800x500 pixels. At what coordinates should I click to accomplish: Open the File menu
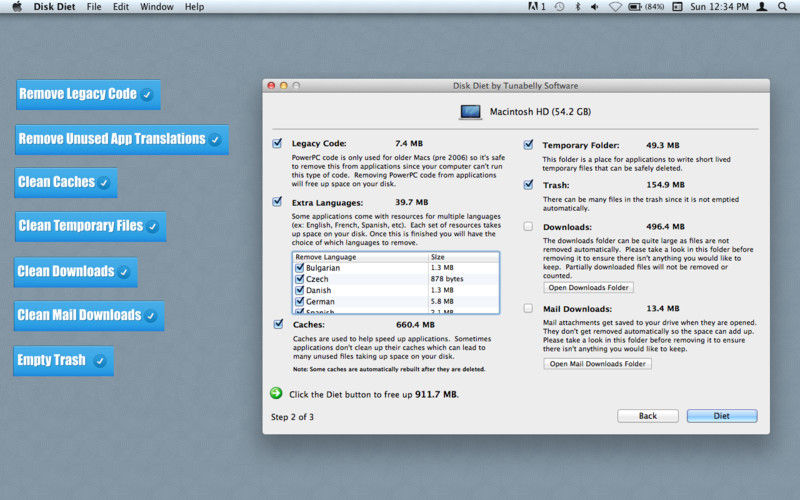(x=94, y=7)
